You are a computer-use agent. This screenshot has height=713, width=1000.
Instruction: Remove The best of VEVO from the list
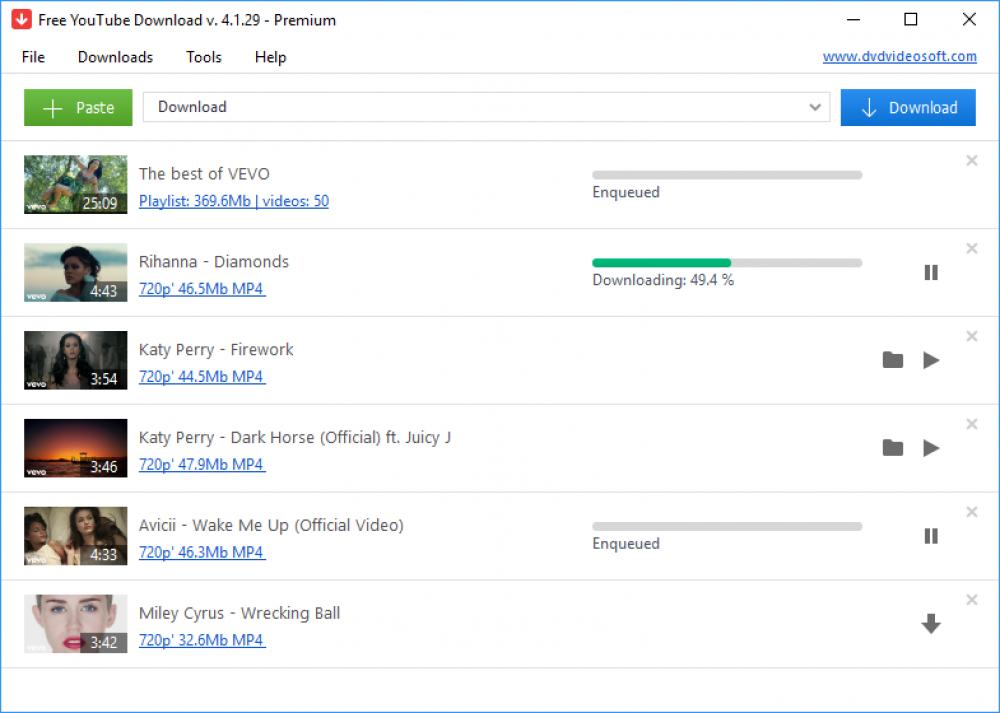[971, 160]
